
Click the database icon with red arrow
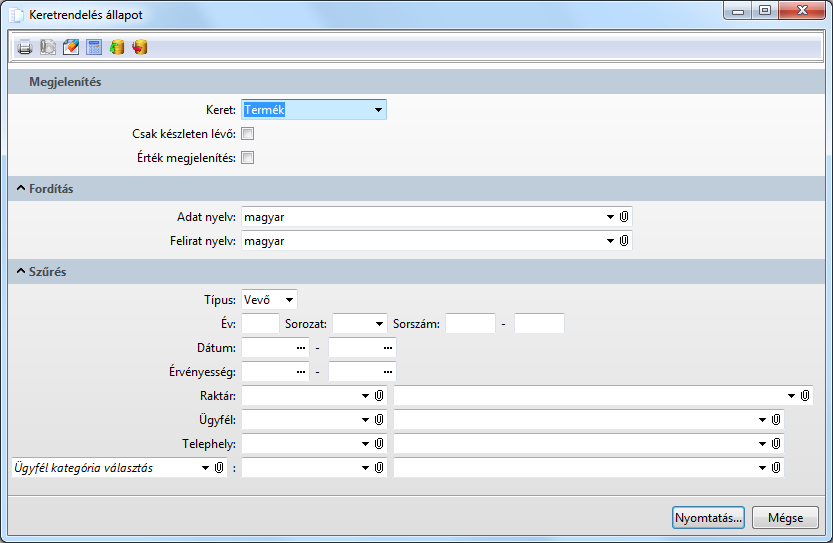(x=140, y=47)
